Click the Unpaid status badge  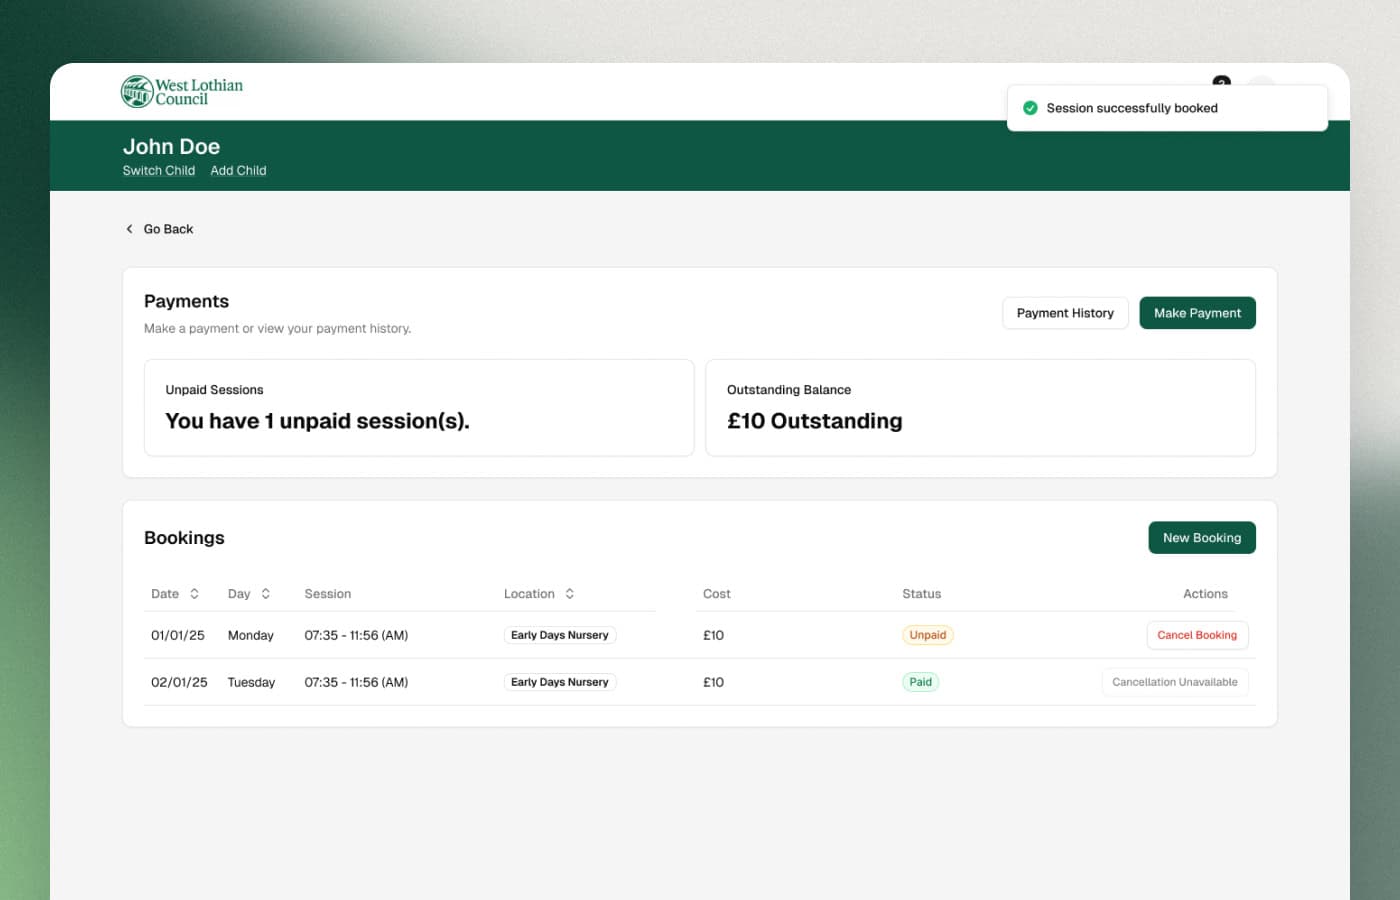click(x=927, y=635)
